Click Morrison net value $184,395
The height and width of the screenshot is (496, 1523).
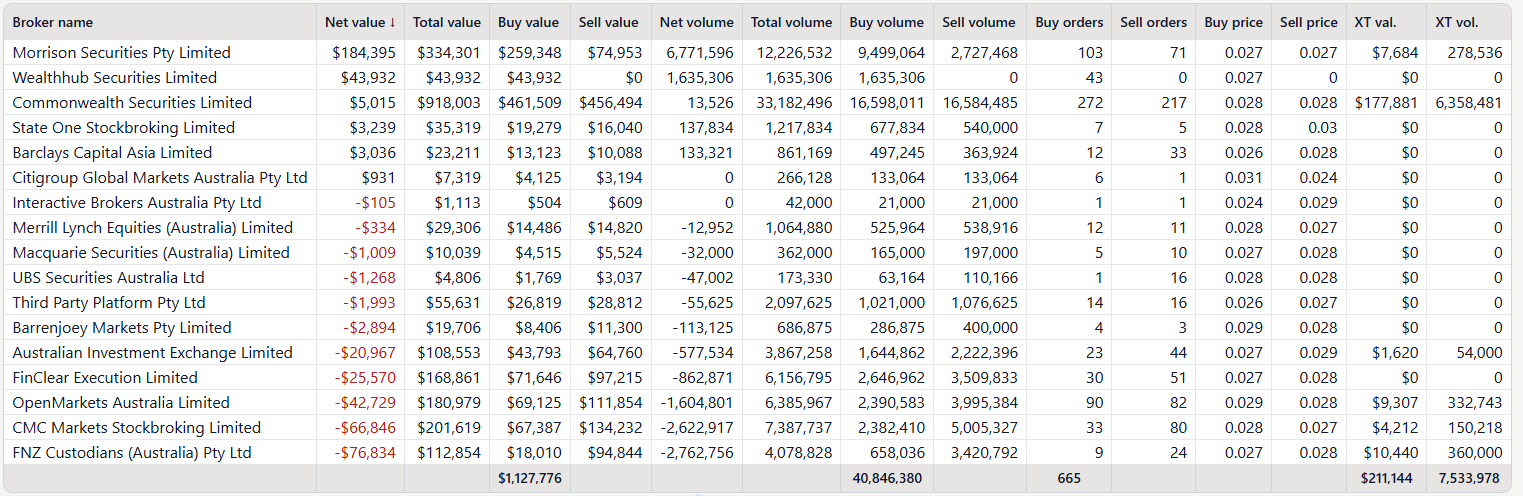(364, 52)
